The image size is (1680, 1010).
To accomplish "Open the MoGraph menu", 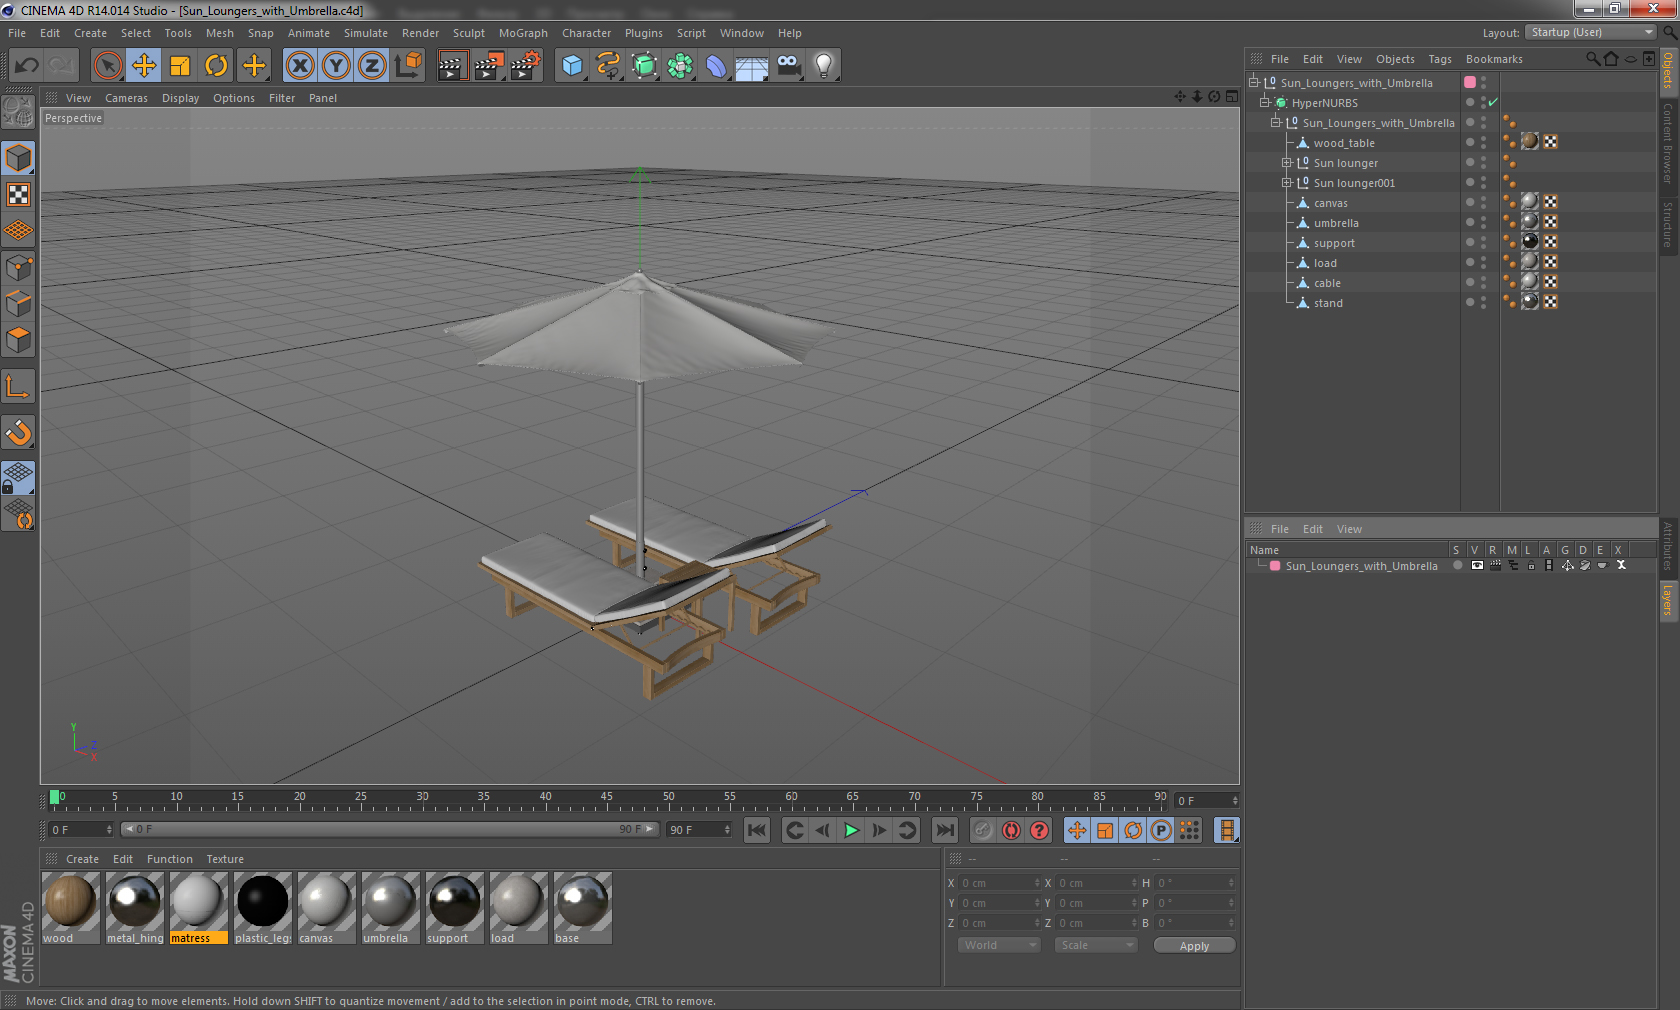I will [x=523, y=33].
